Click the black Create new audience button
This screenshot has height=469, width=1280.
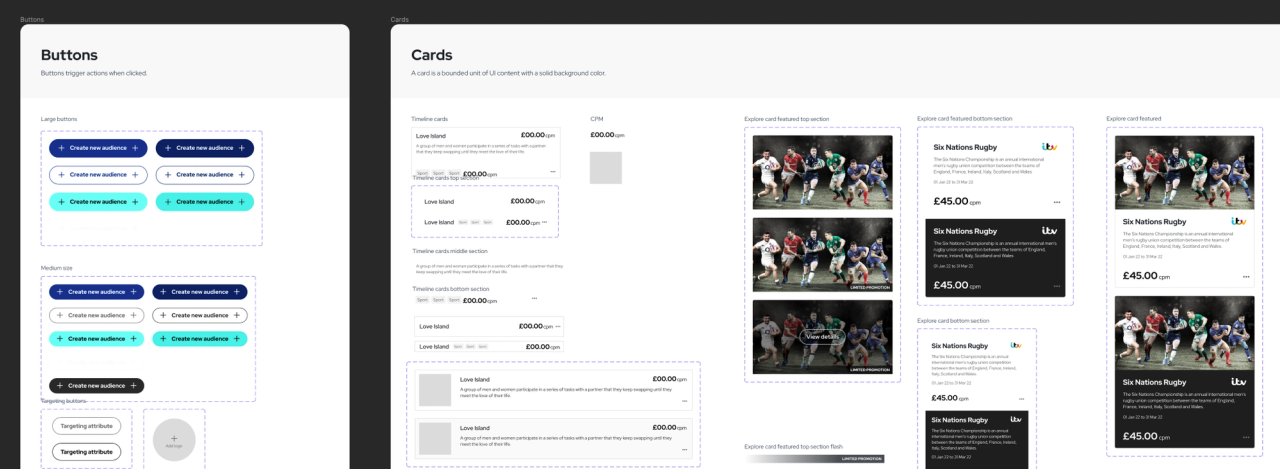(97, 385)
